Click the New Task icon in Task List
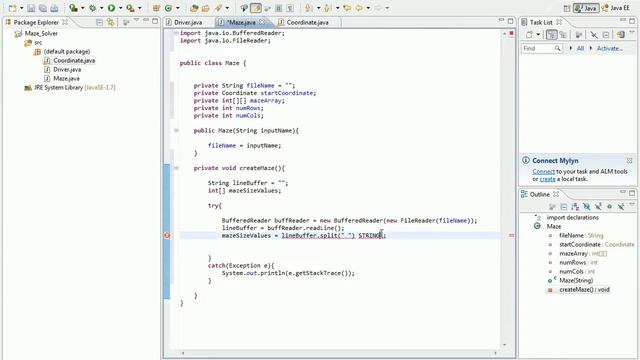The height and width of the screenshot is (360, 640). point(529,35)
